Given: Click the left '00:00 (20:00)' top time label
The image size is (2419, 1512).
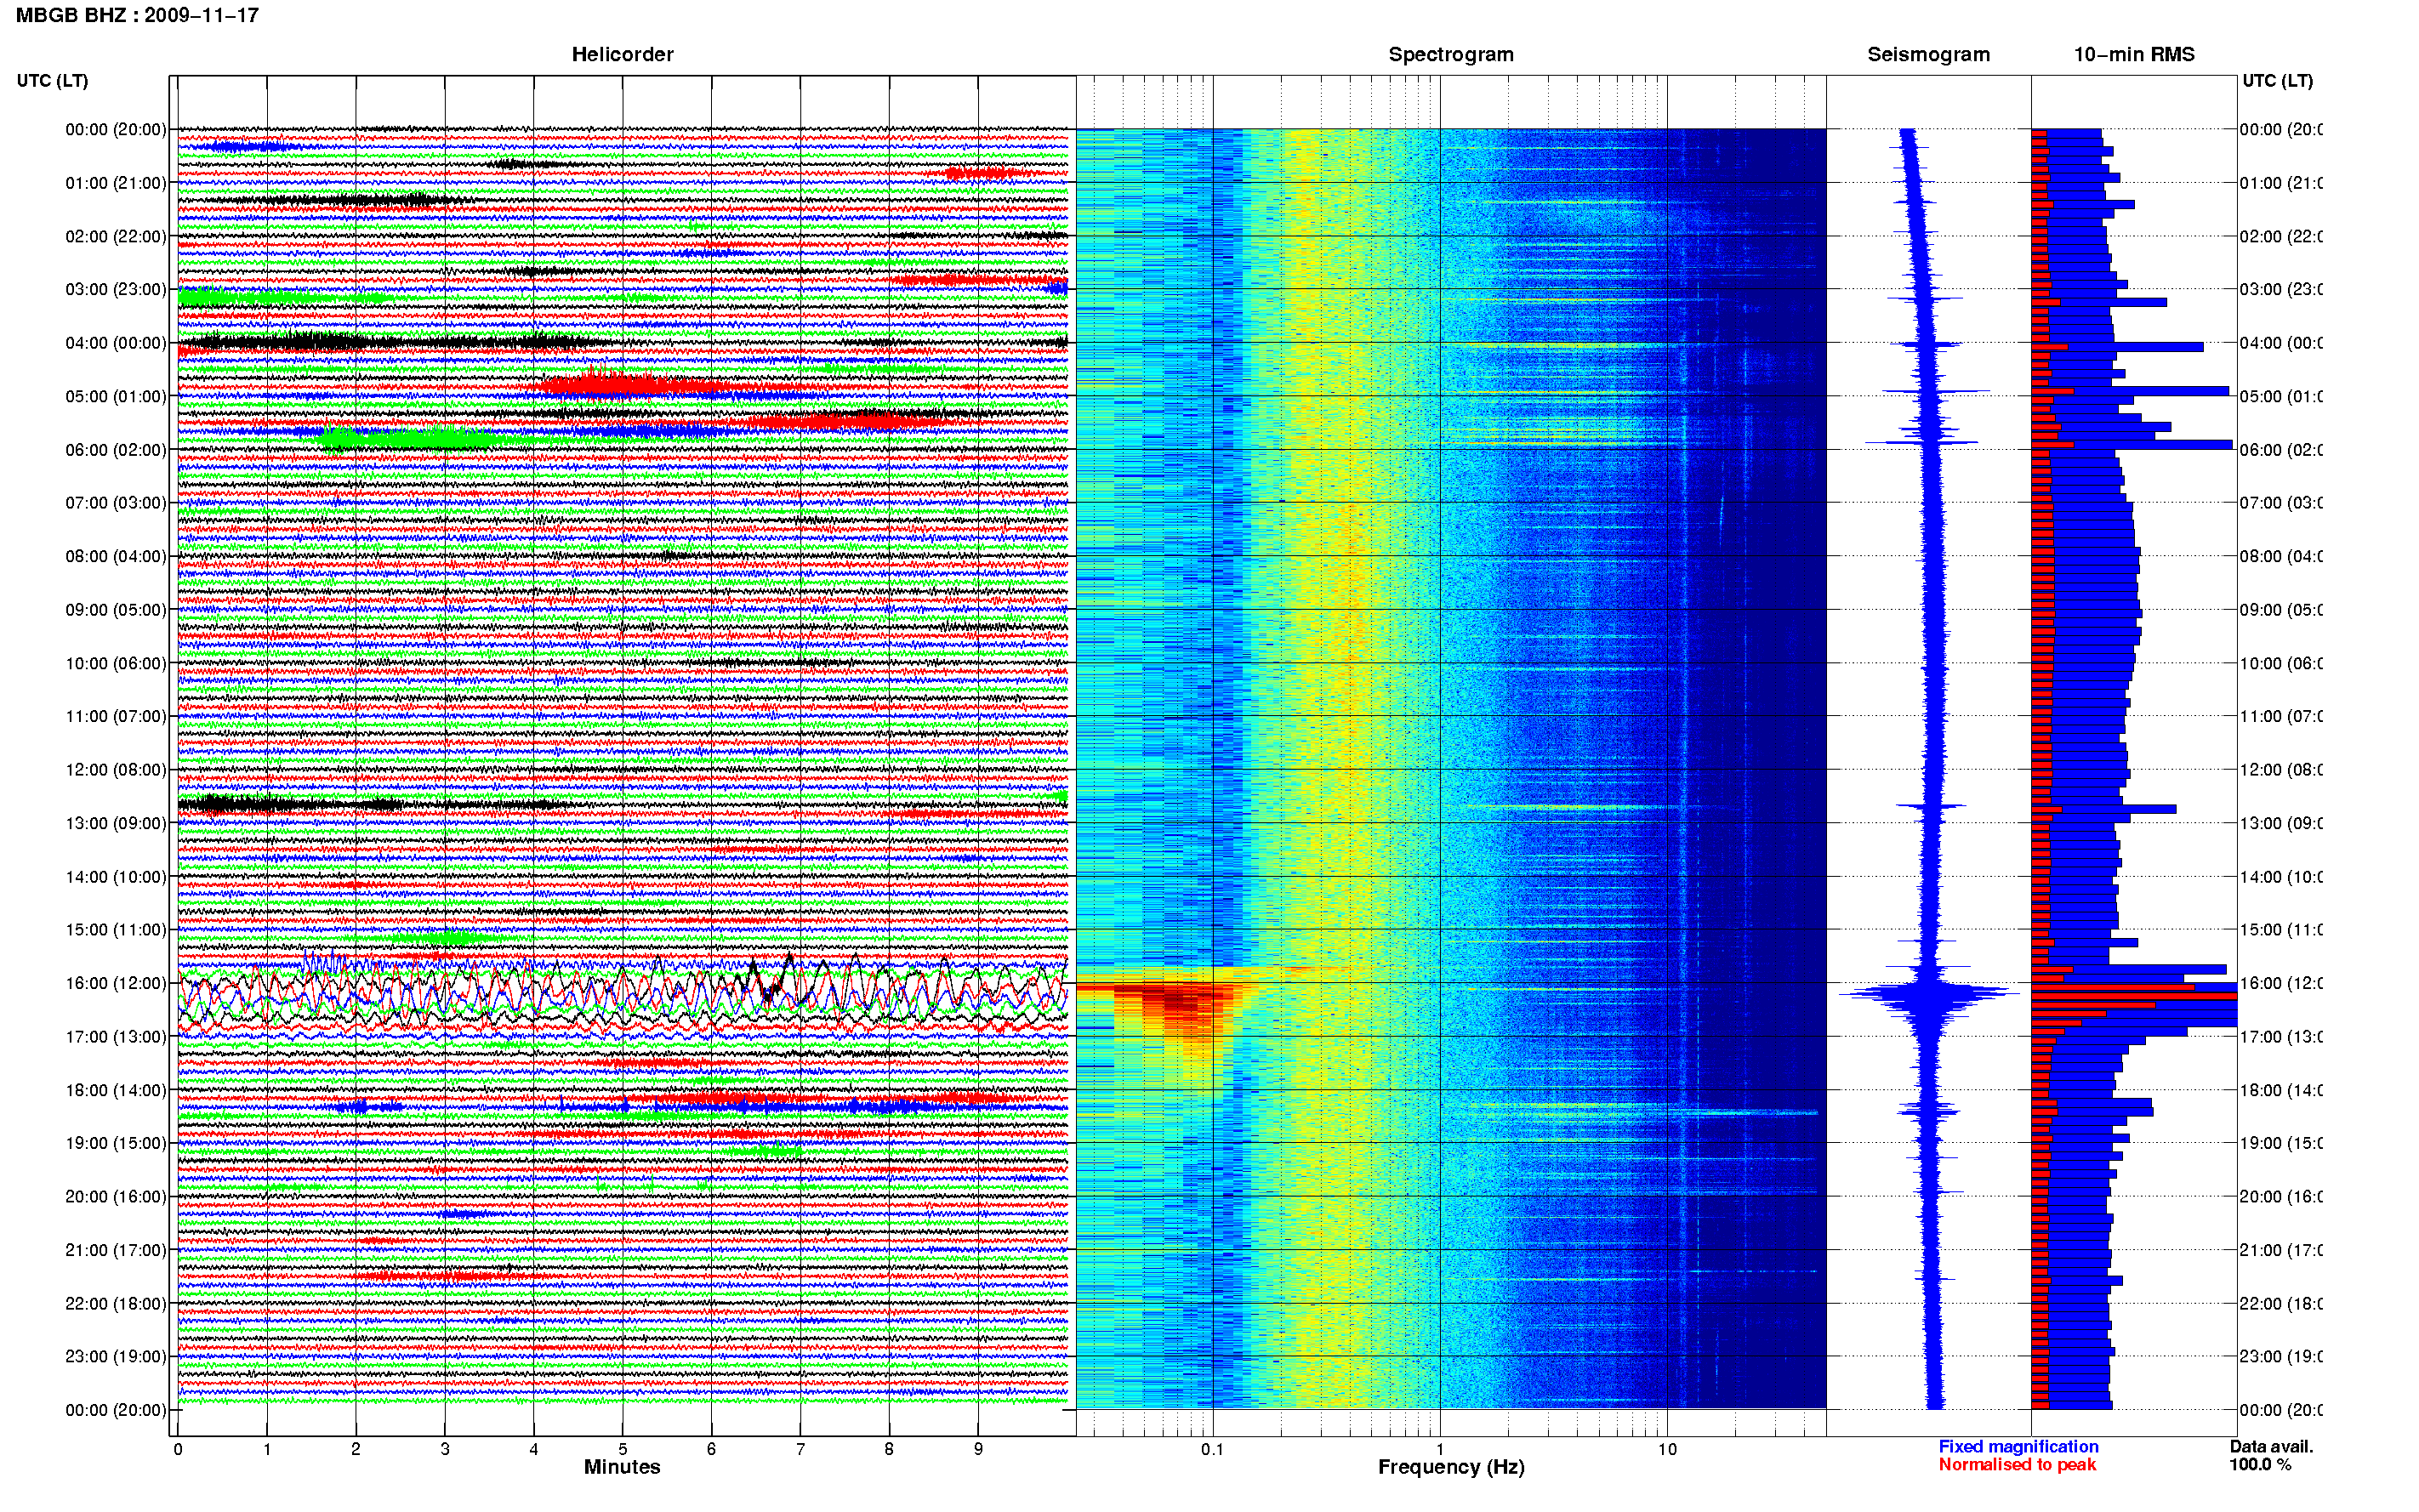Looking at the screenshot, I should (x=116, y=129).
